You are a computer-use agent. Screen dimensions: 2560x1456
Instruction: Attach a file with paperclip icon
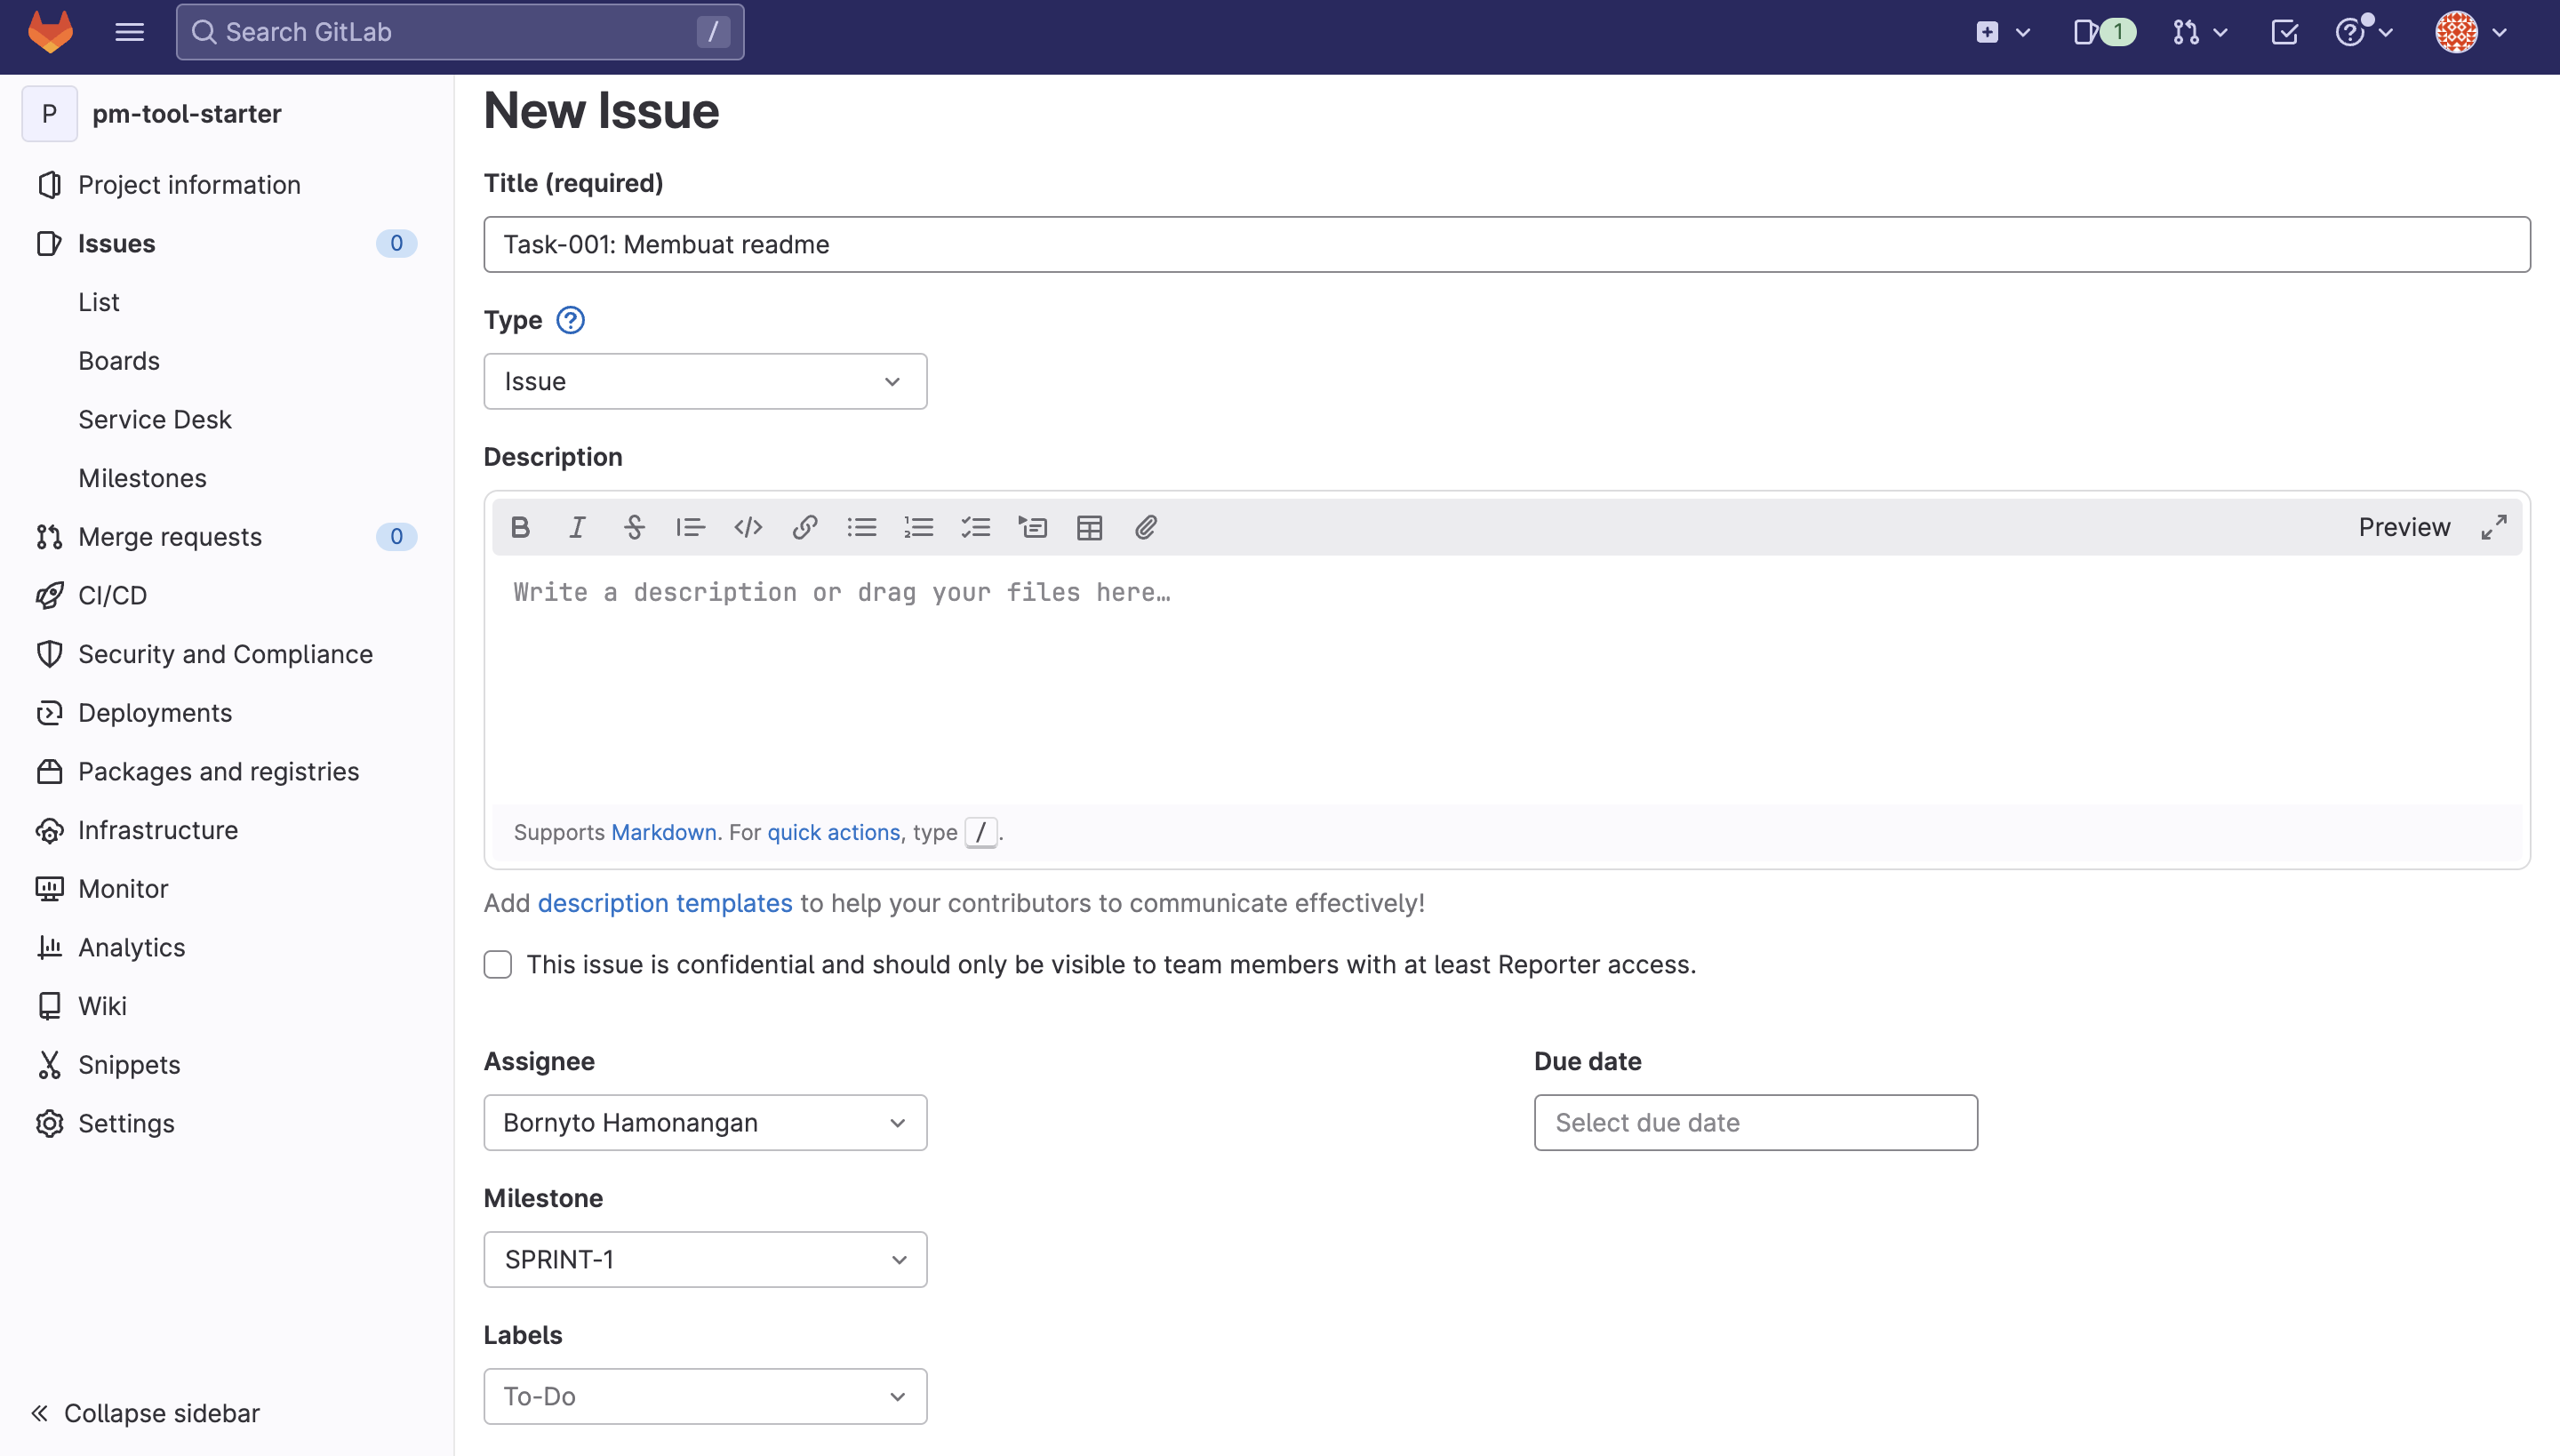1146,527
